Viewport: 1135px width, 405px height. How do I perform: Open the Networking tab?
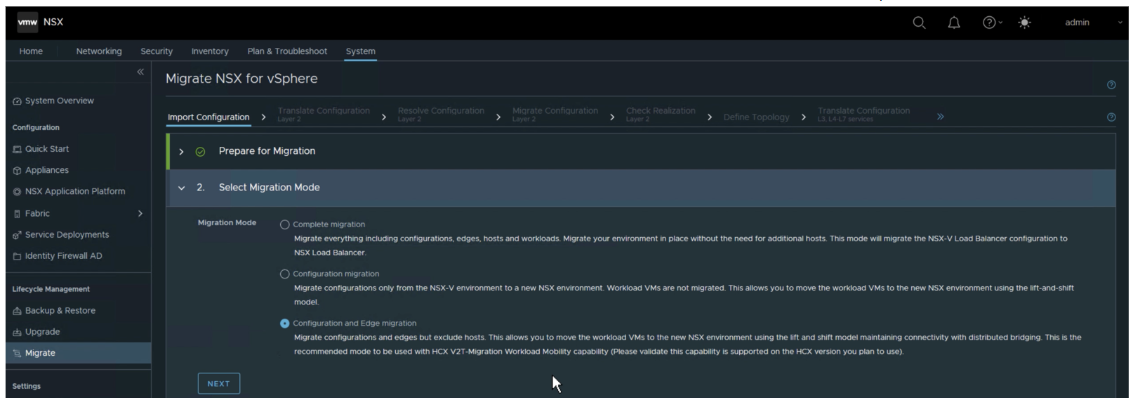pyautogui.click(x=99, y=51)
